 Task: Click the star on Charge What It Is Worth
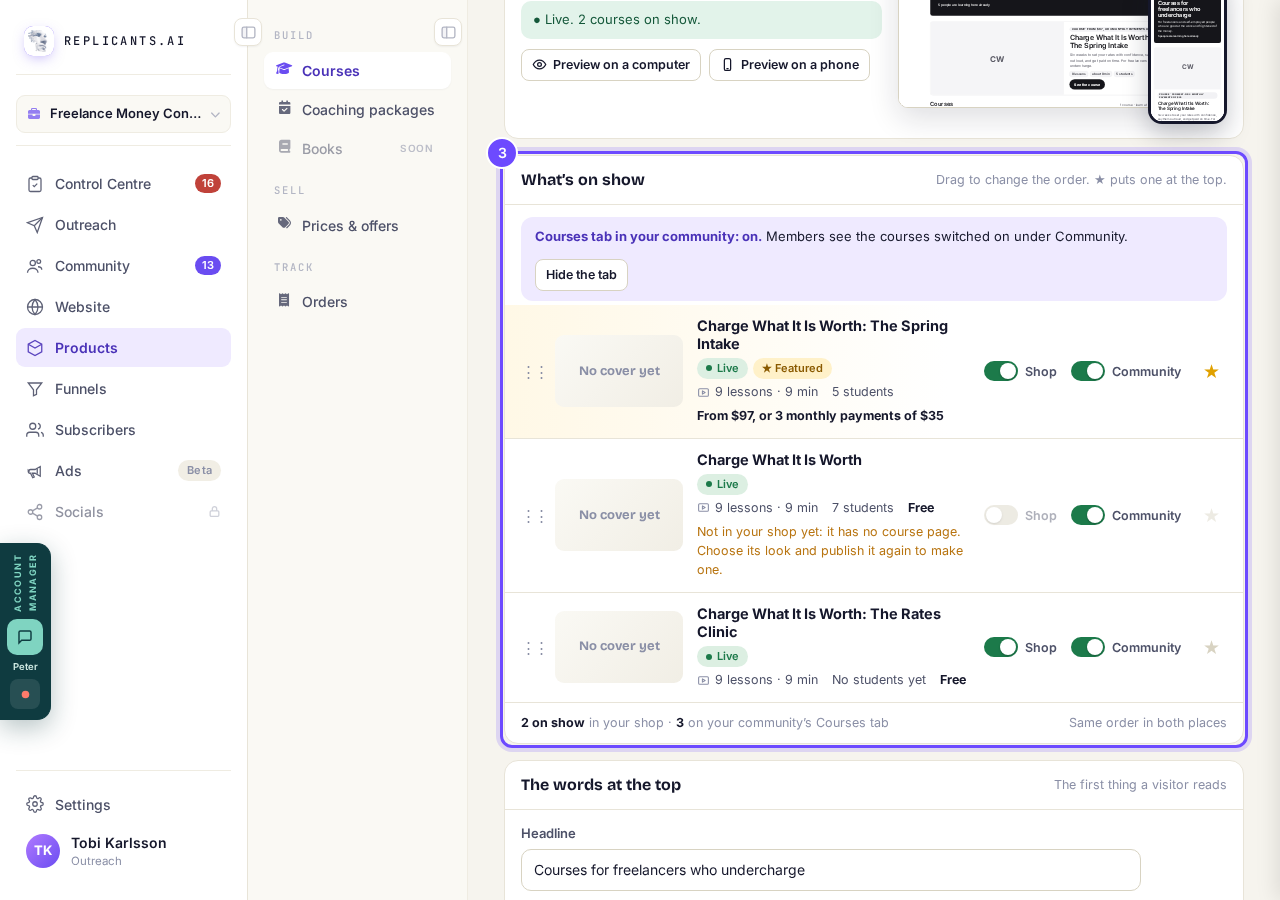pyautogui.click(x=1211, y=515)
